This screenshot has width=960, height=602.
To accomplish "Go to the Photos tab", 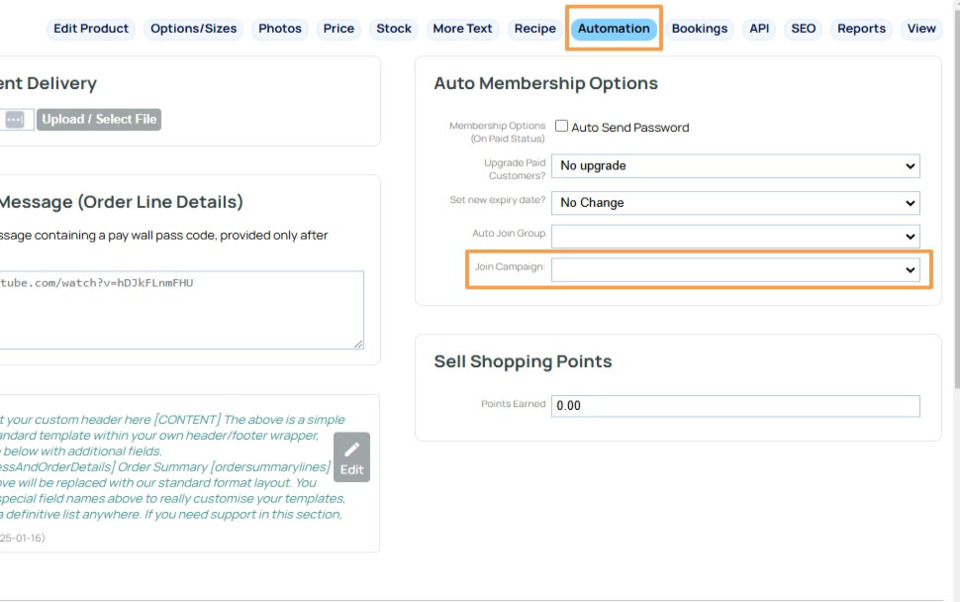I will pos(280,29).
